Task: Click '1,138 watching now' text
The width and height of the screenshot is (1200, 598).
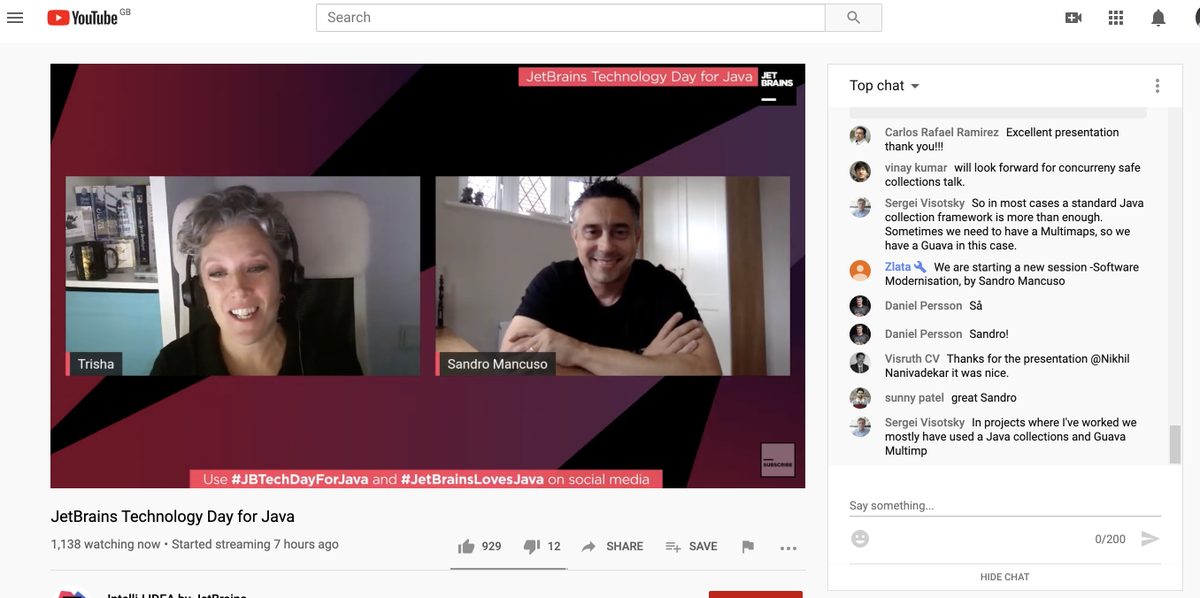Action: click(x=106, y=545)
